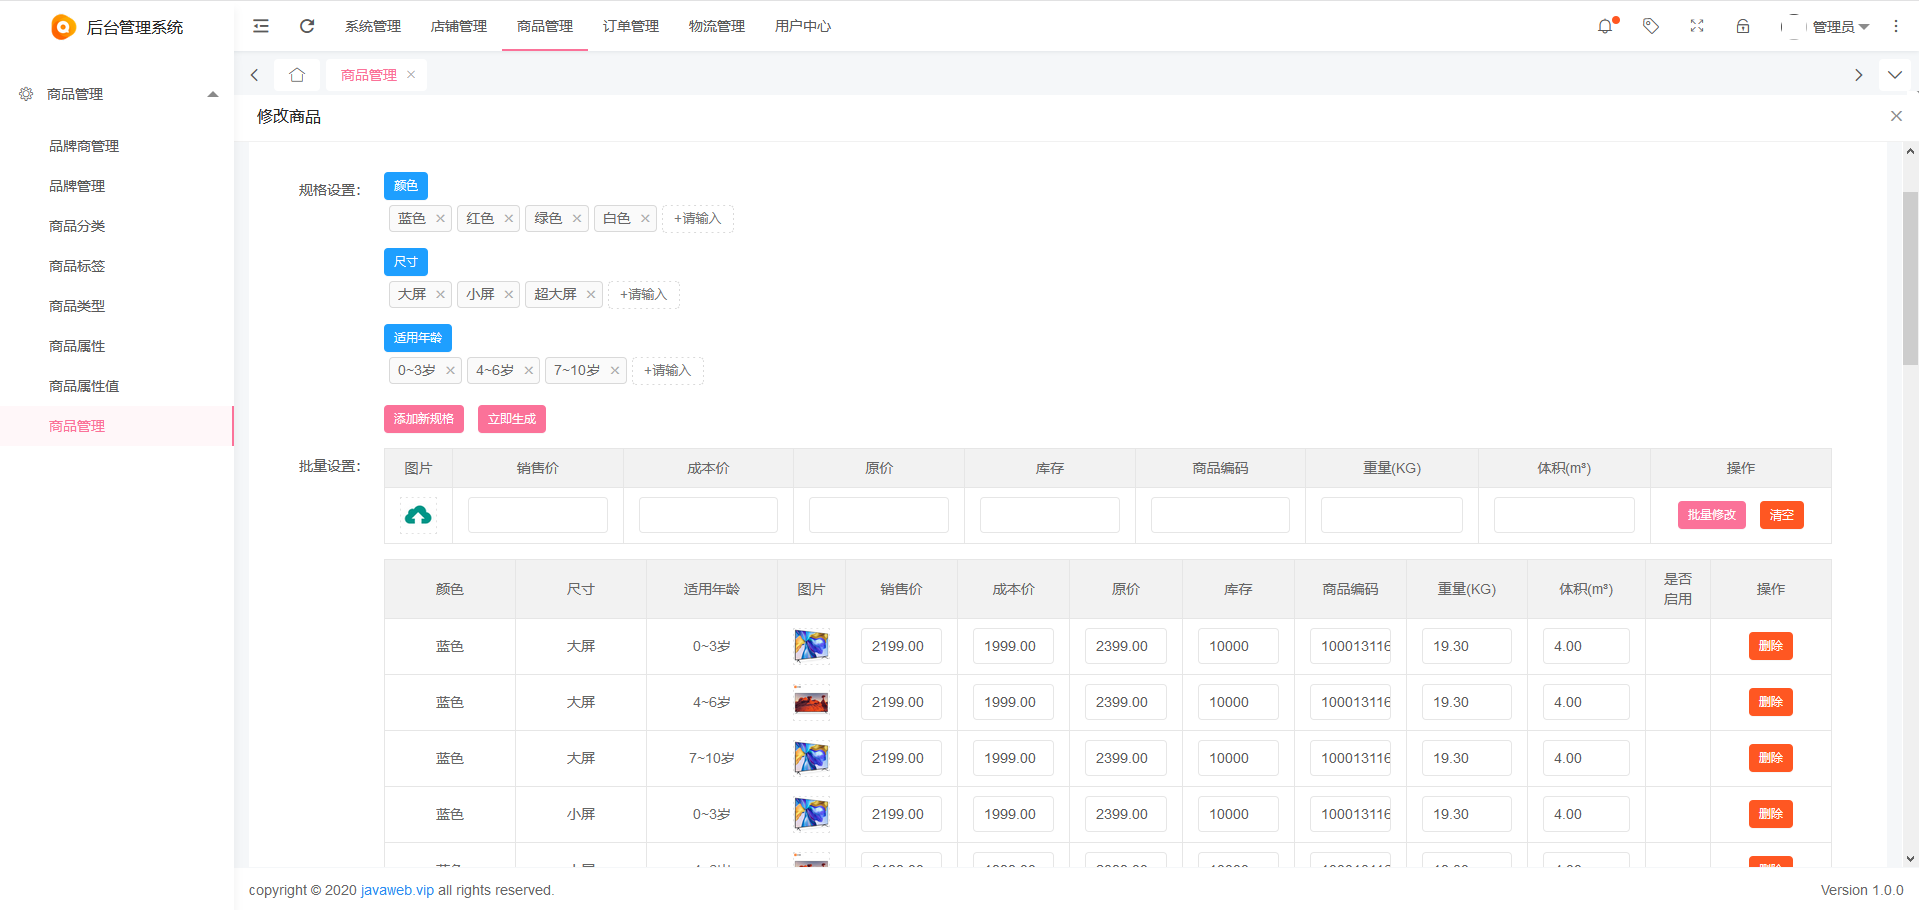The height and width of the screenshot is (910, 1919).
Task: Click the forward arrow on the tab bar
Action: click(x=1858, y=74)
